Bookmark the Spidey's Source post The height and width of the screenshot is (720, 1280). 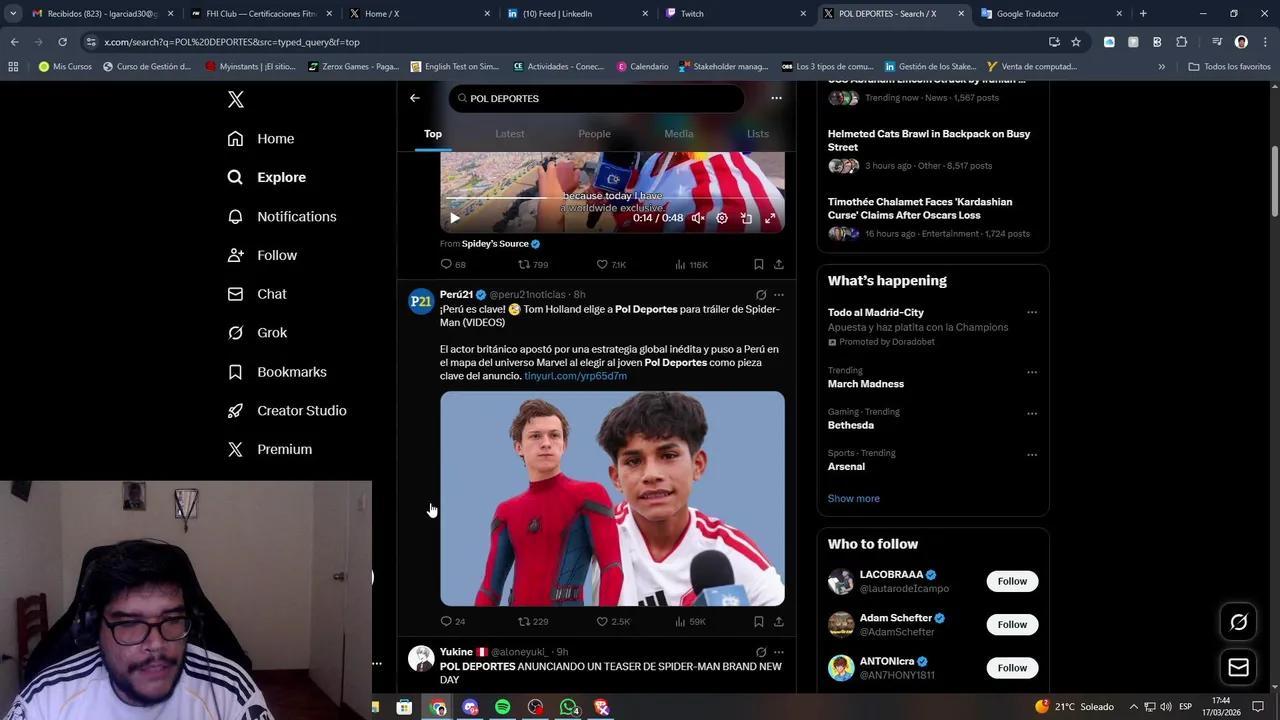[759, 265]
